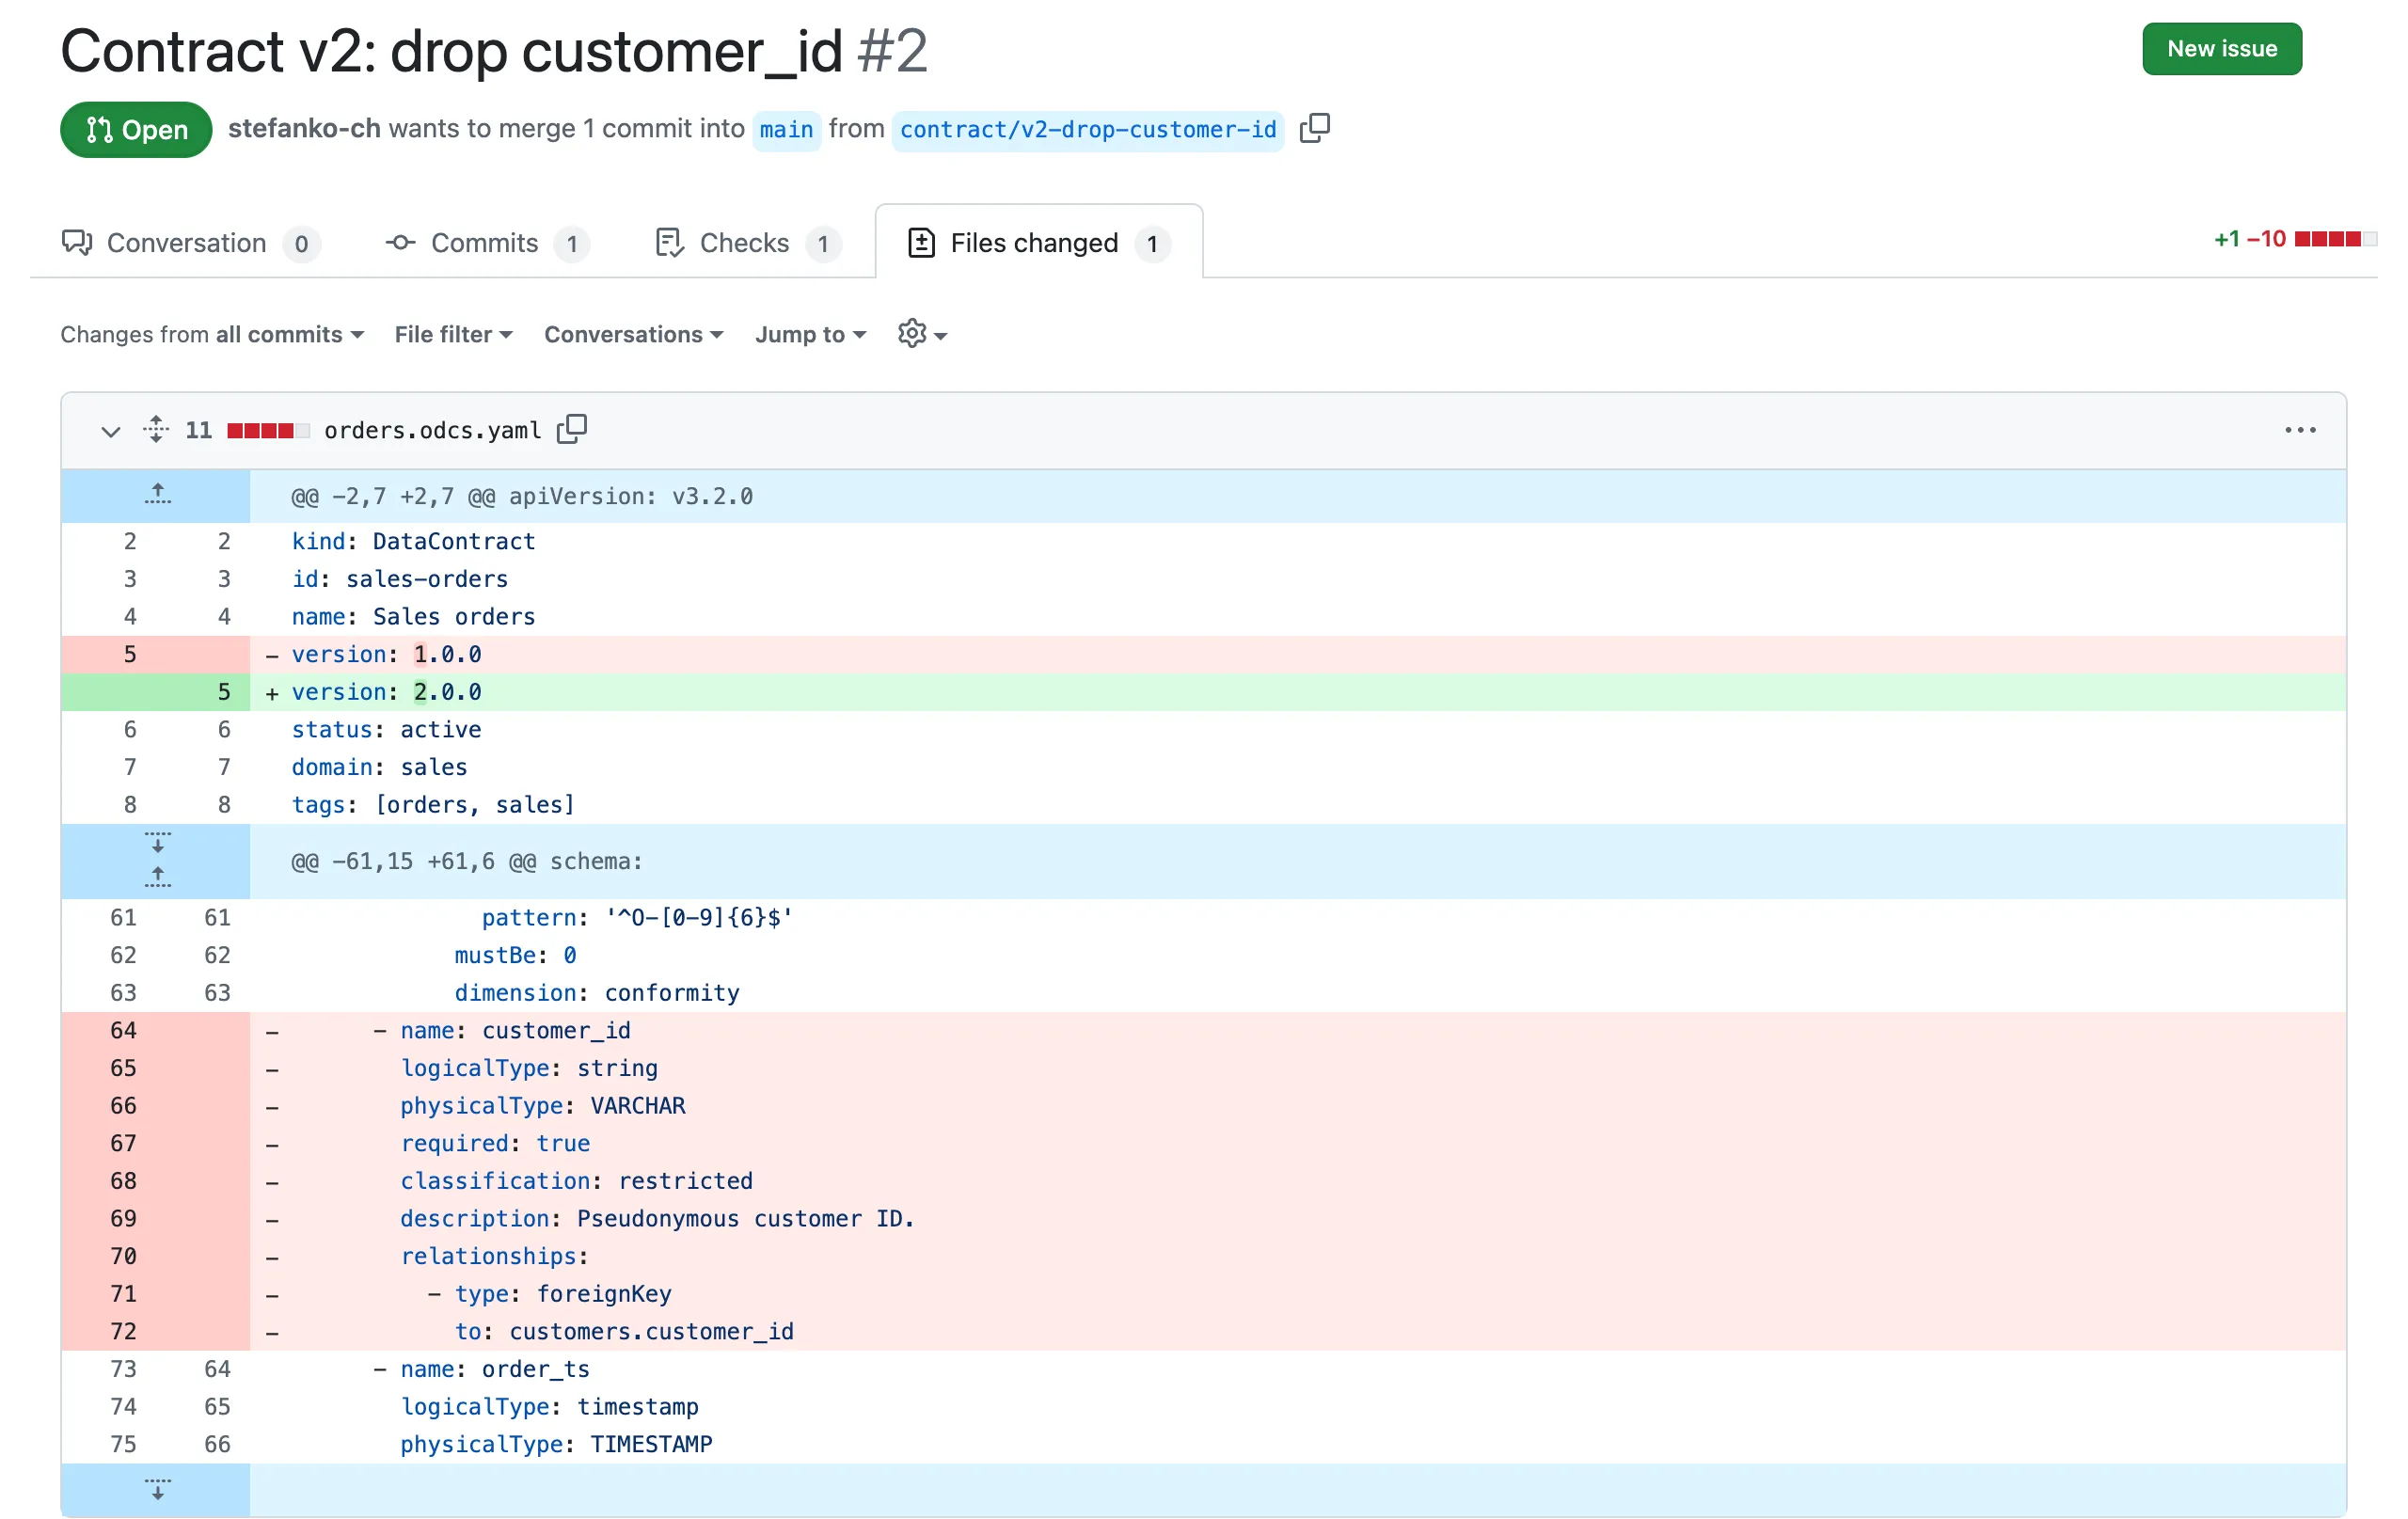
Task: View the Checks tab
Action: pos(748,243)
